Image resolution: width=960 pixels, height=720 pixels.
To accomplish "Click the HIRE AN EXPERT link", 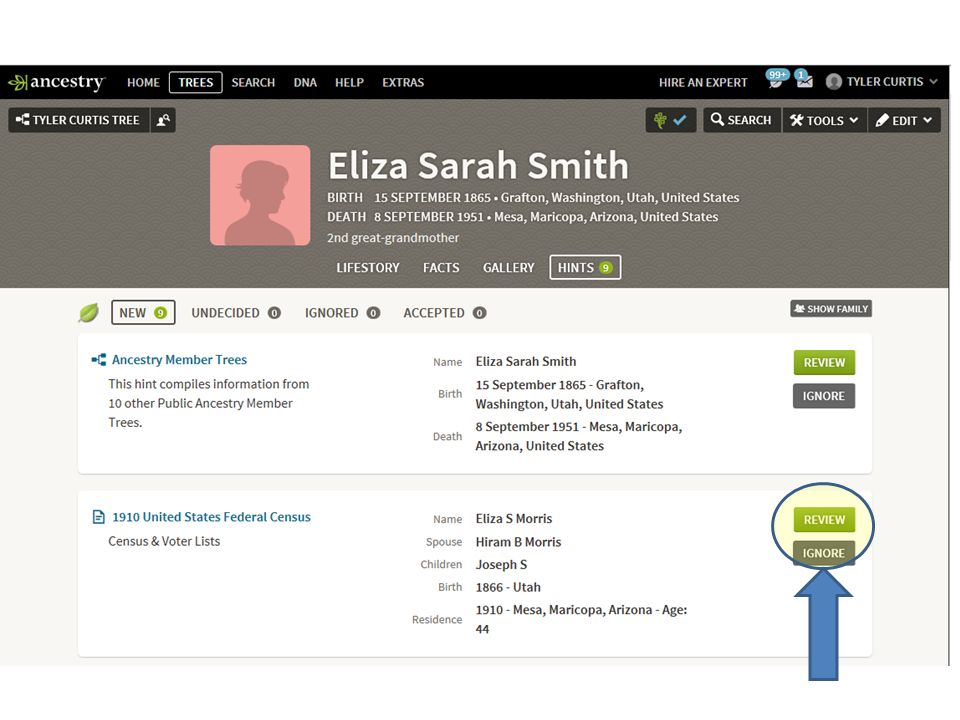I will pyautogui.click(x=703, y=83).
